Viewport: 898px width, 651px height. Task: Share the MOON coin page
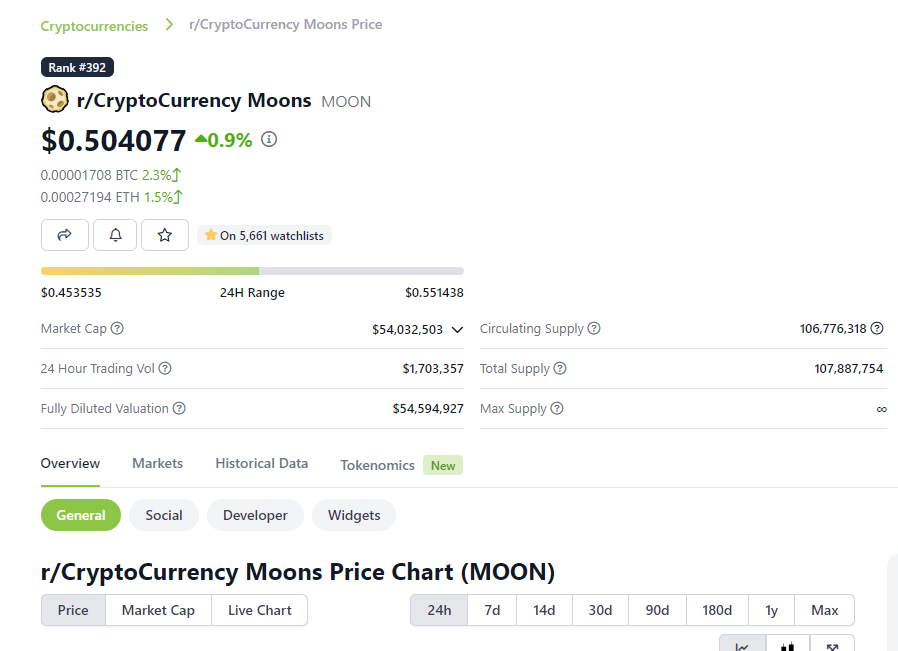(x=64, y=235)
